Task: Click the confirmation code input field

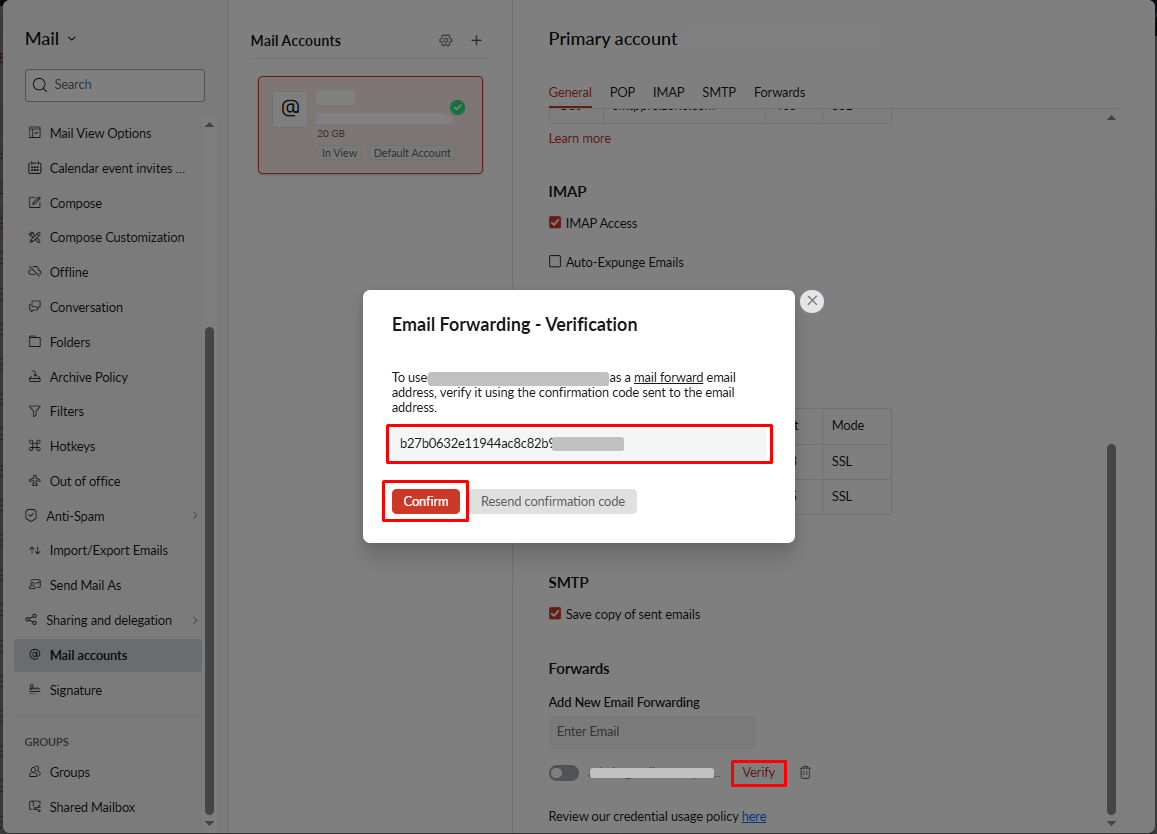Action: pyautogui.click(x=578, y=444)
